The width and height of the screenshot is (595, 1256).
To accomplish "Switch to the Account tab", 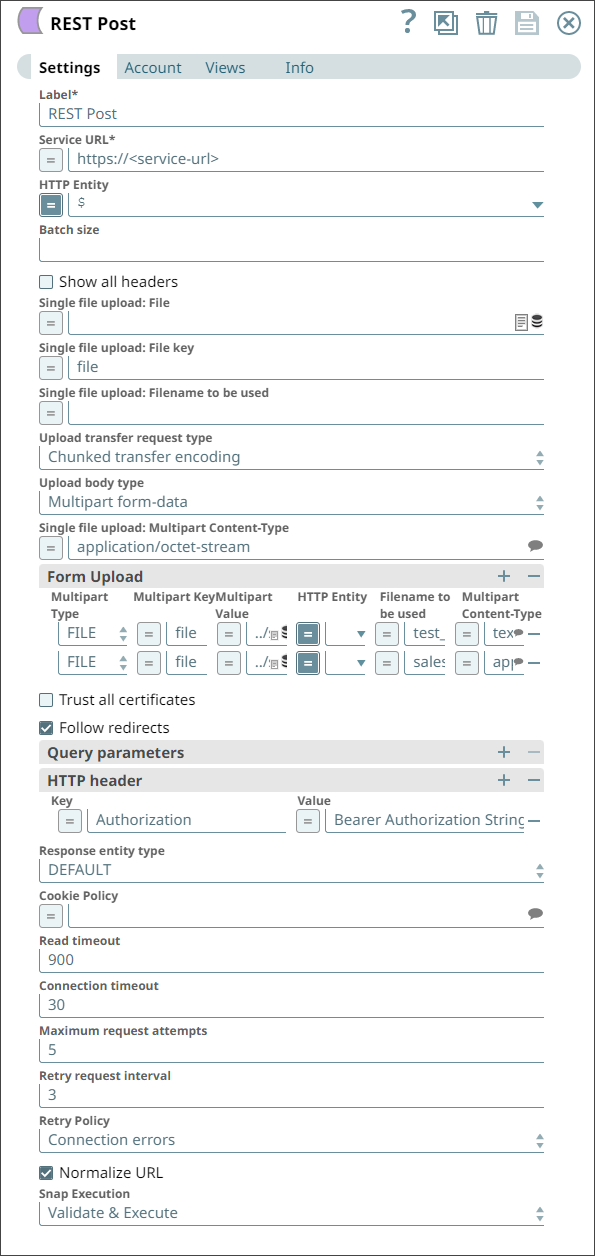I will (x=152, y=67).
